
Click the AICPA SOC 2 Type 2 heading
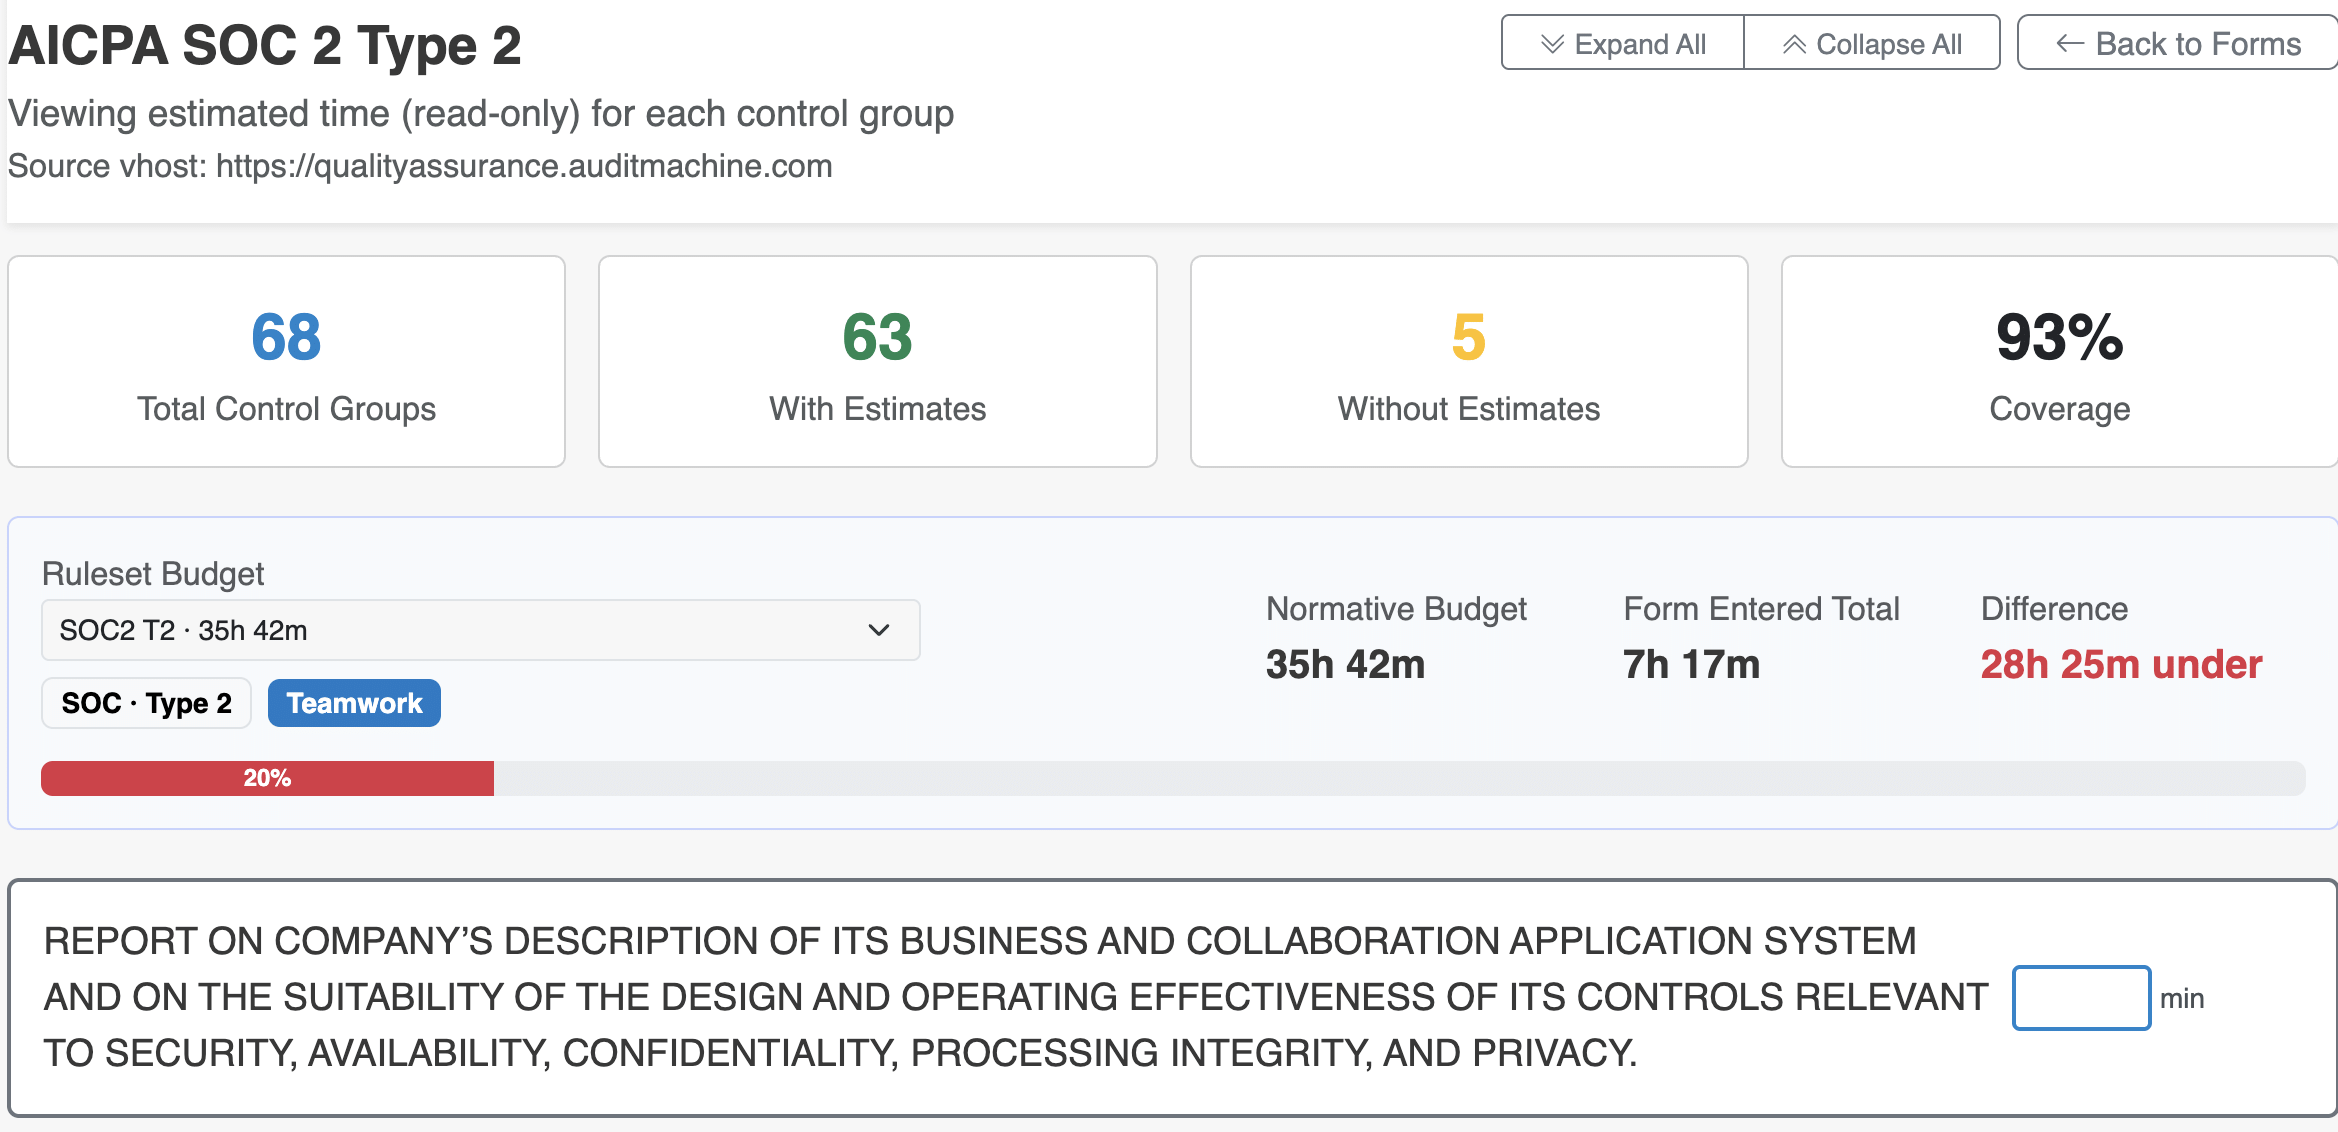(265, 46)
